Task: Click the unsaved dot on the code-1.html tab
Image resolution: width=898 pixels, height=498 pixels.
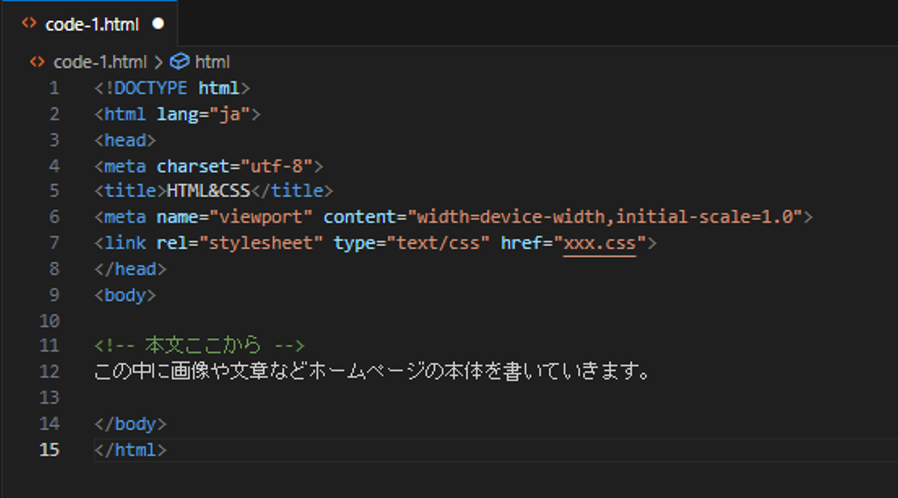Action: tap(158, 24)
